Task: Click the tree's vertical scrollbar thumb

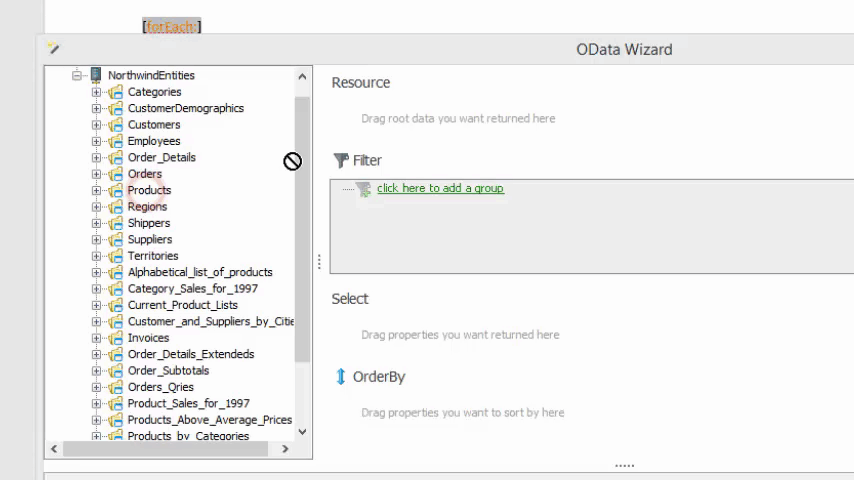Action: click(x=302, y=229)
